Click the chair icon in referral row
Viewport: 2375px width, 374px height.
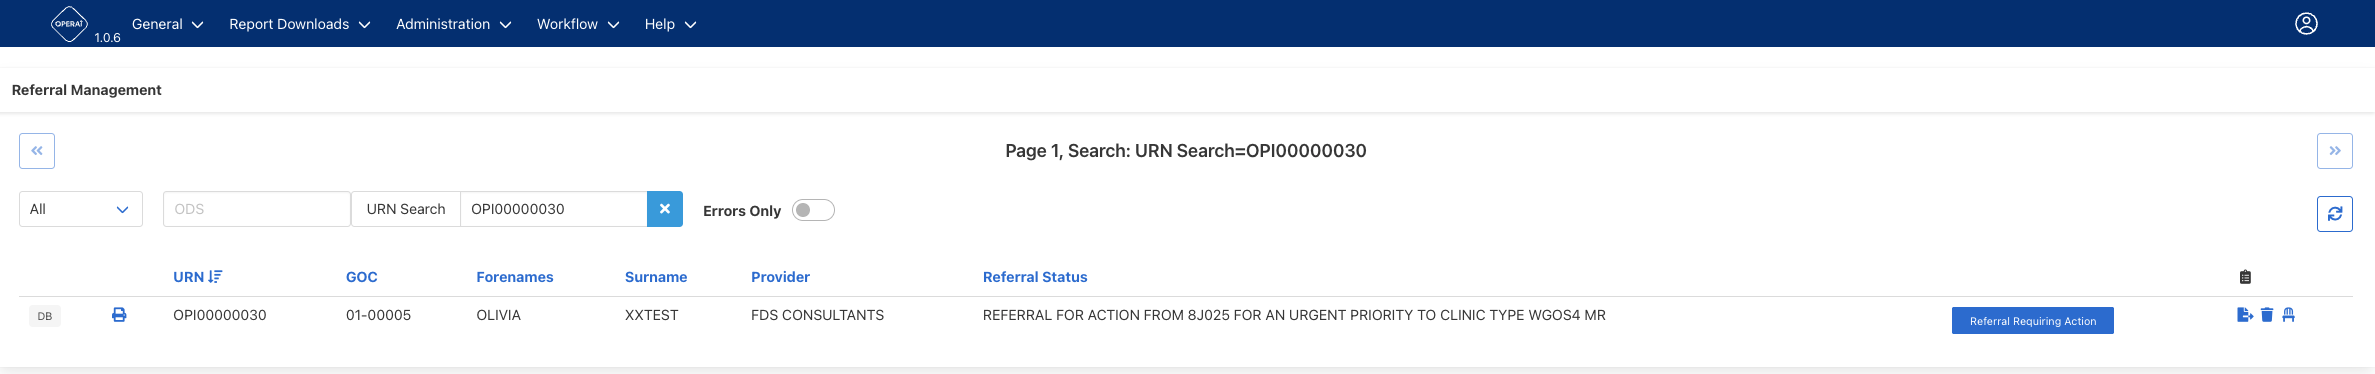coord(2288,315)
